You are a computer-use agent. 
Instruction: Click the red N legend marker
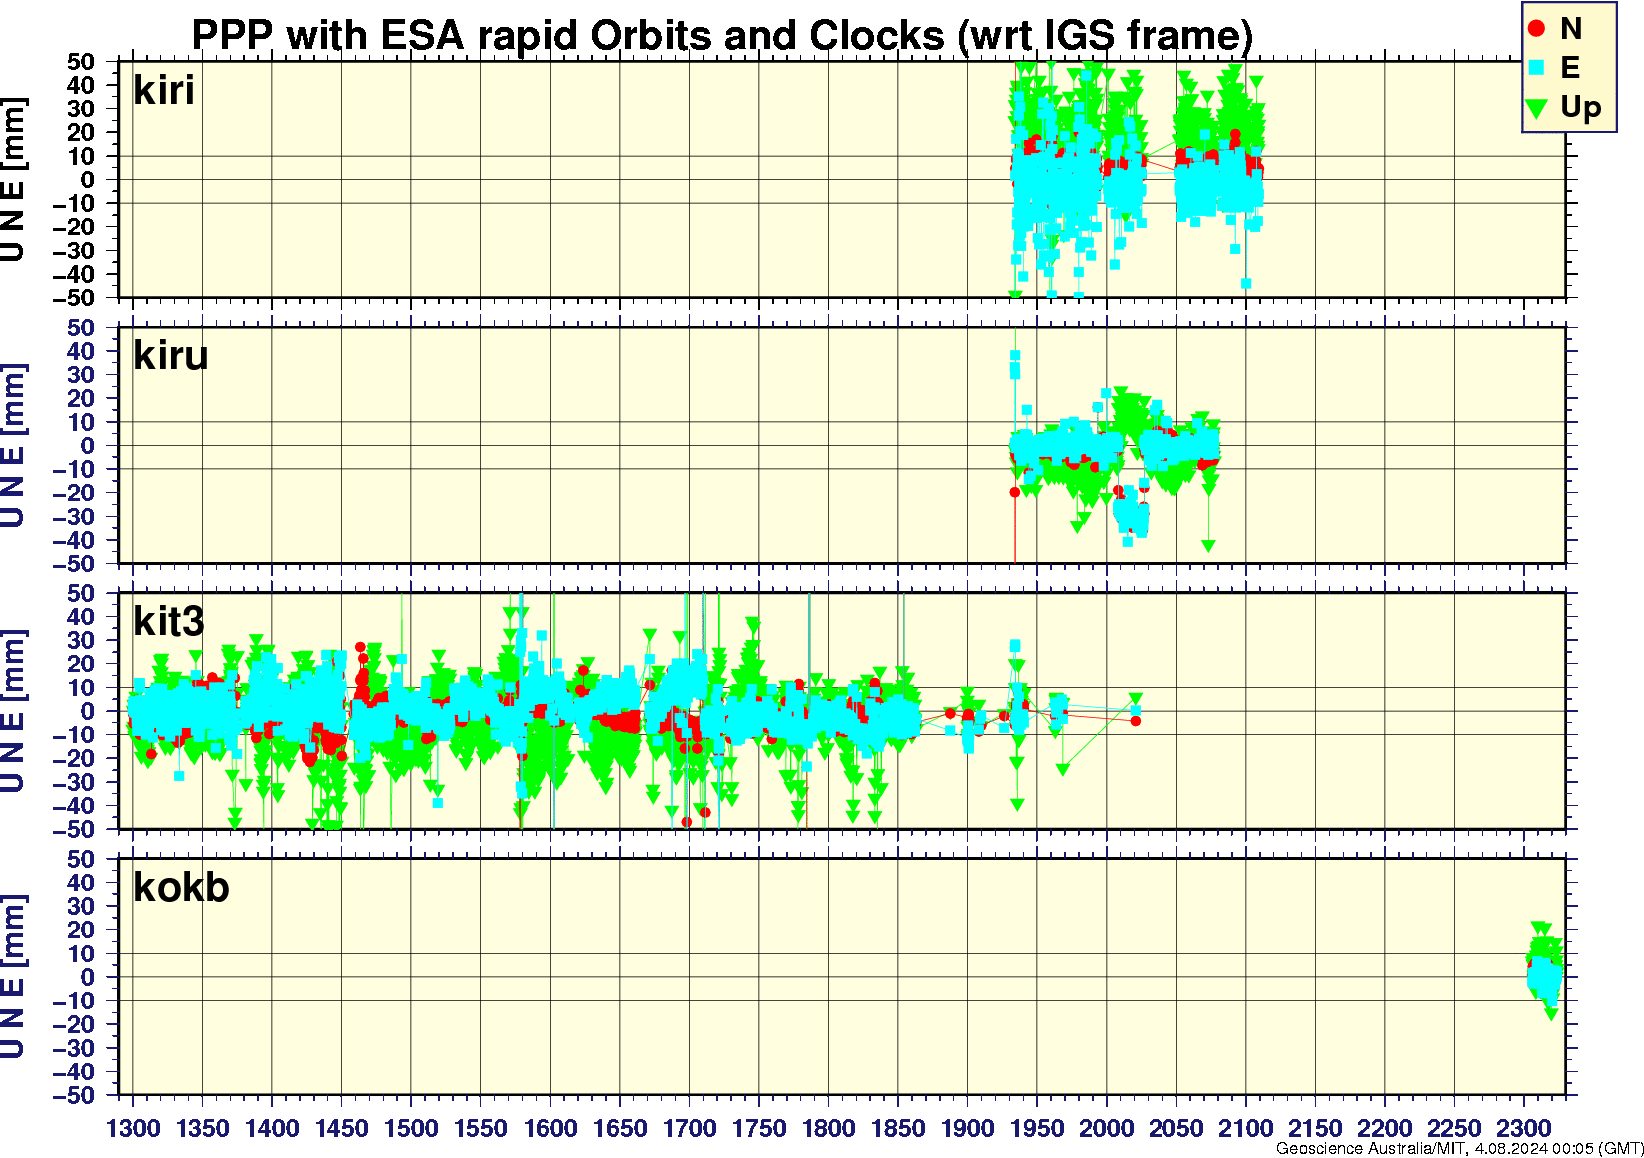coord(1537,29)
